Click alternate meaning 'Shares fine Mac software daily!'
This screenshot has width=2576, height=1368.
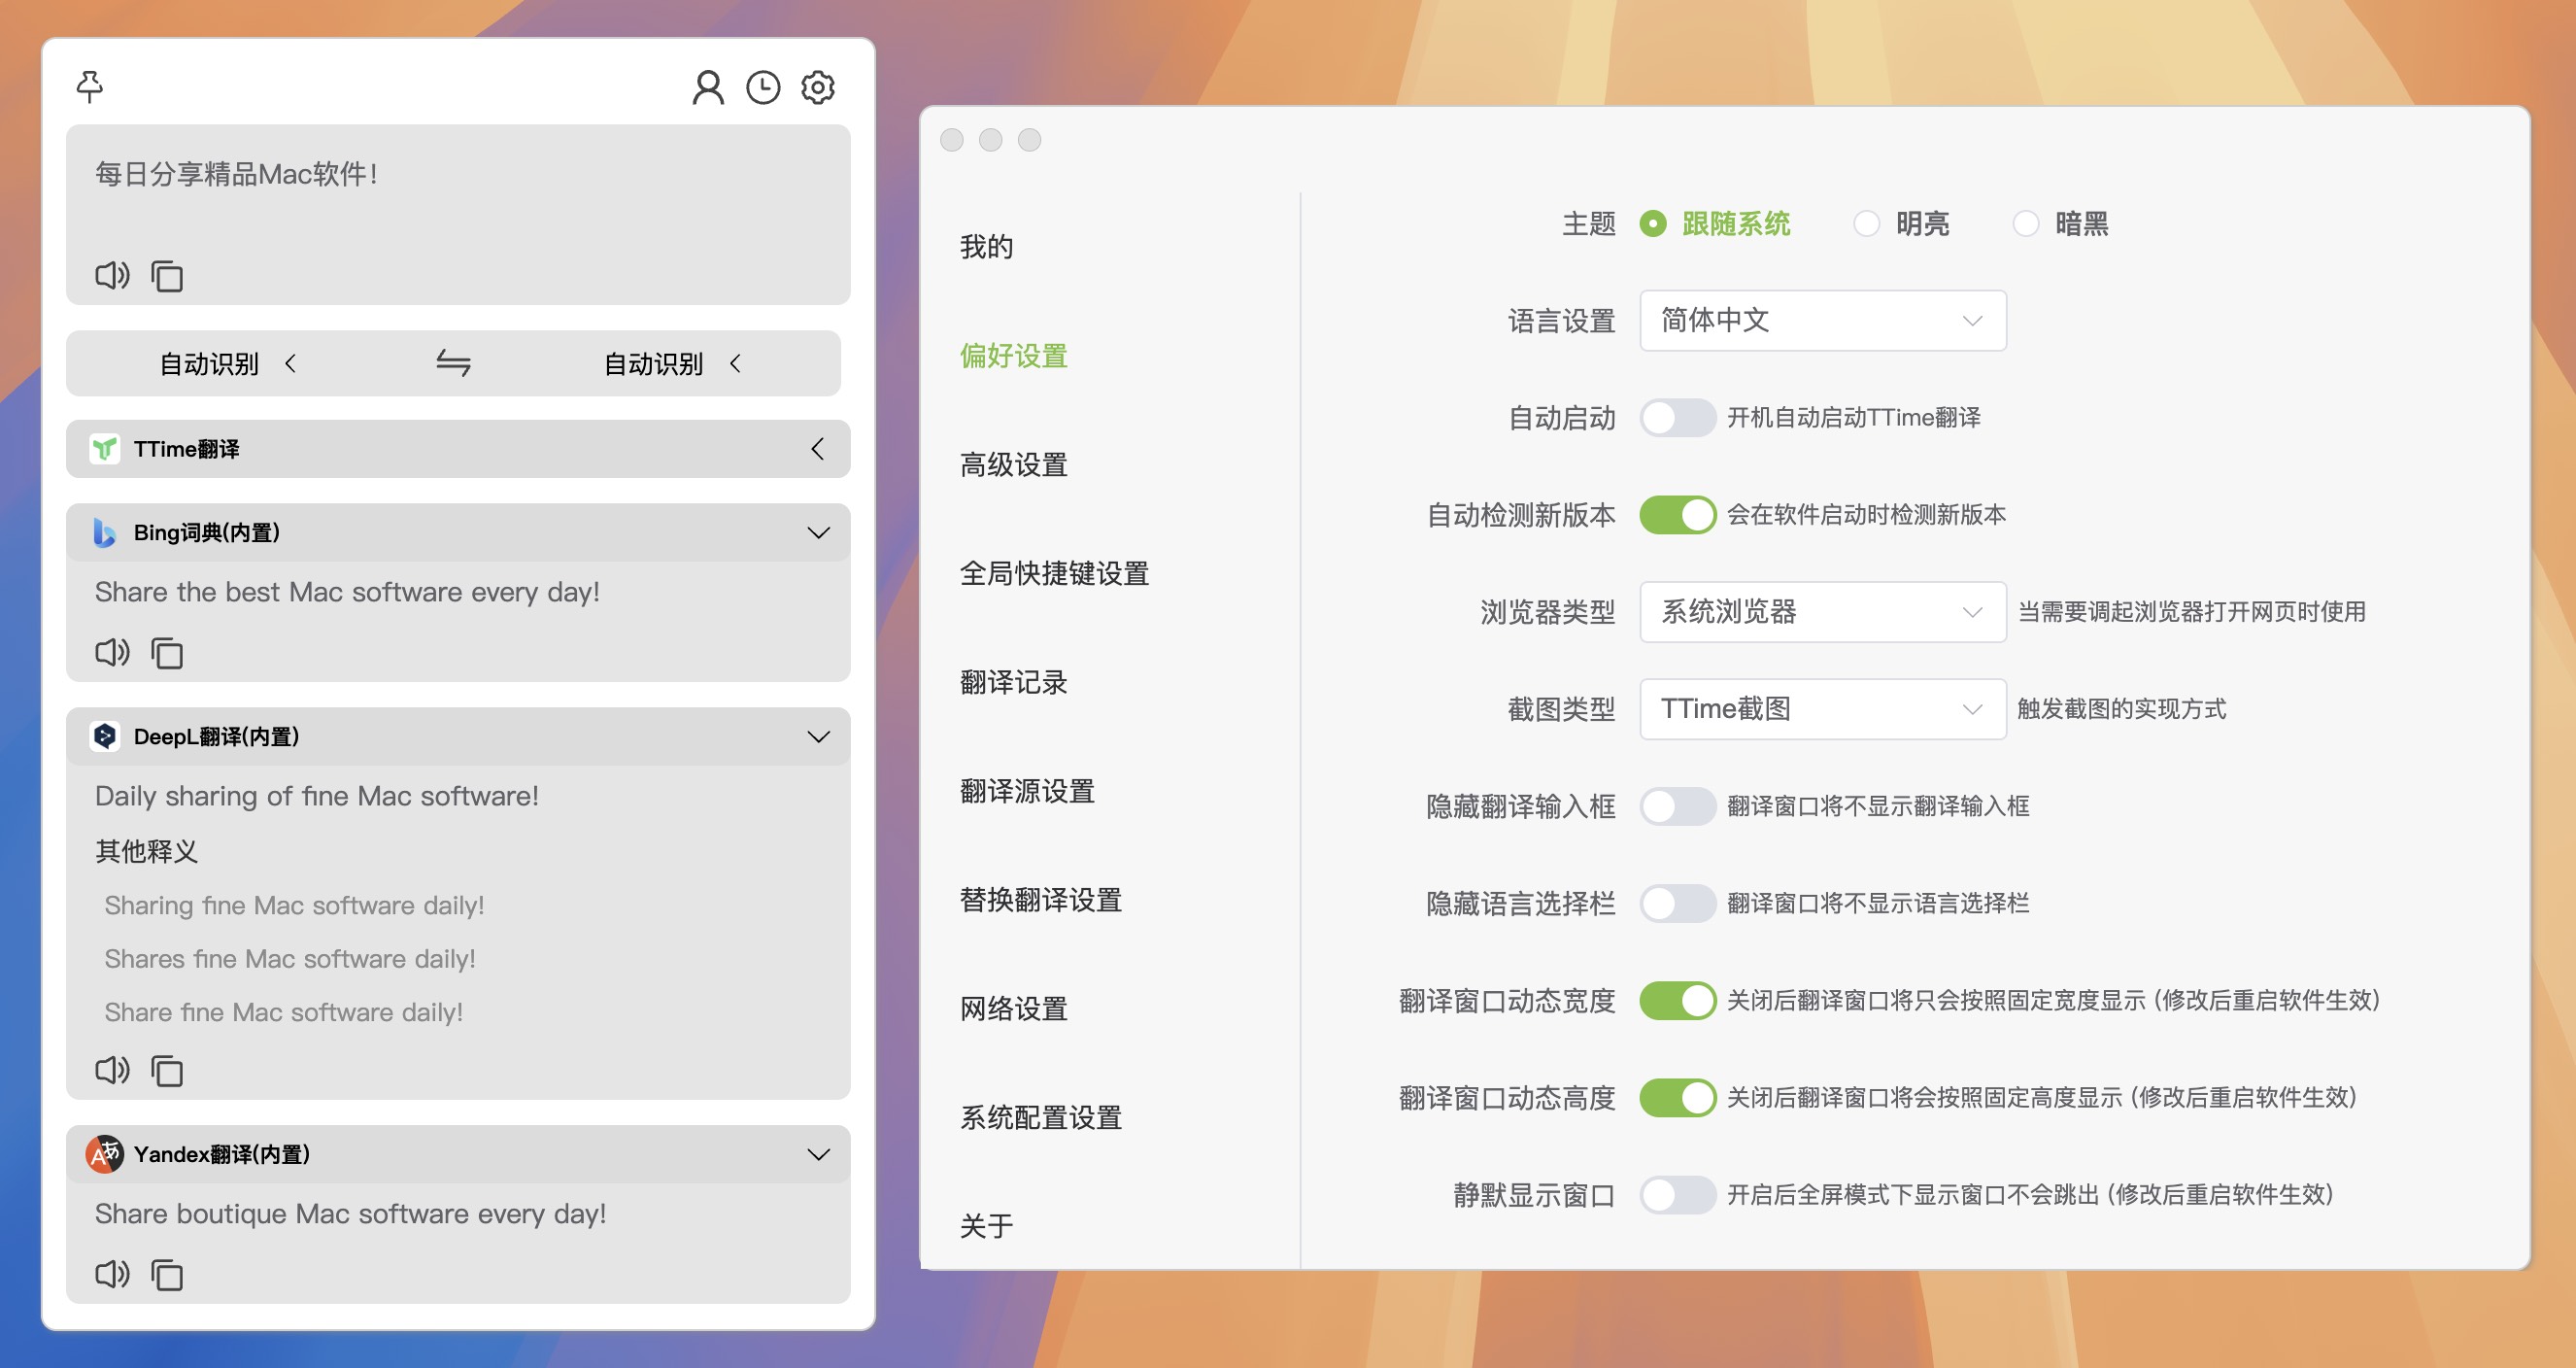pyautogui.click(x=290, y=958)
